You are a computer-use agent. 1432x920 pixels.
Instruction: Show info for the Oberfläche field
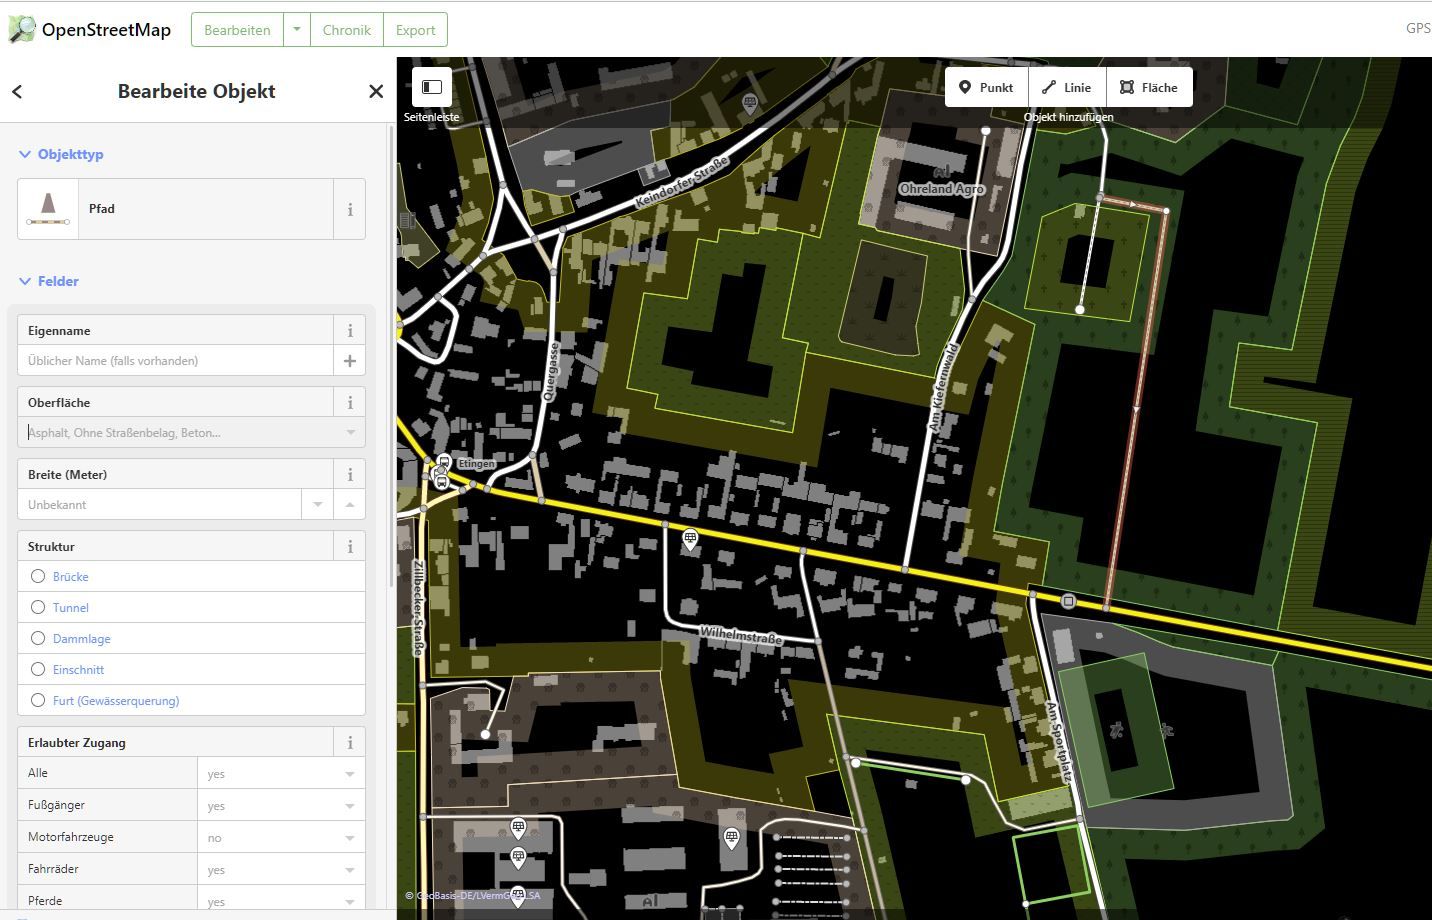click(350, 403)
